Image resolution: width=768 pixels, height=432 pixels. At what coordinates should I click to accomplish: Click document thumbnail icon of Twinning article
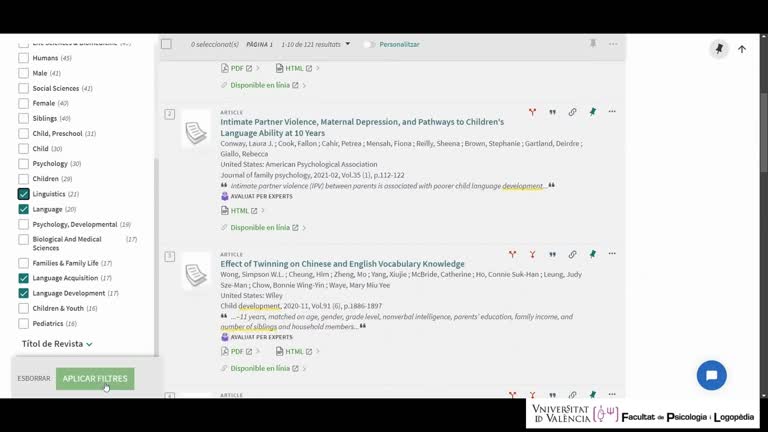(x=196, y=274)
